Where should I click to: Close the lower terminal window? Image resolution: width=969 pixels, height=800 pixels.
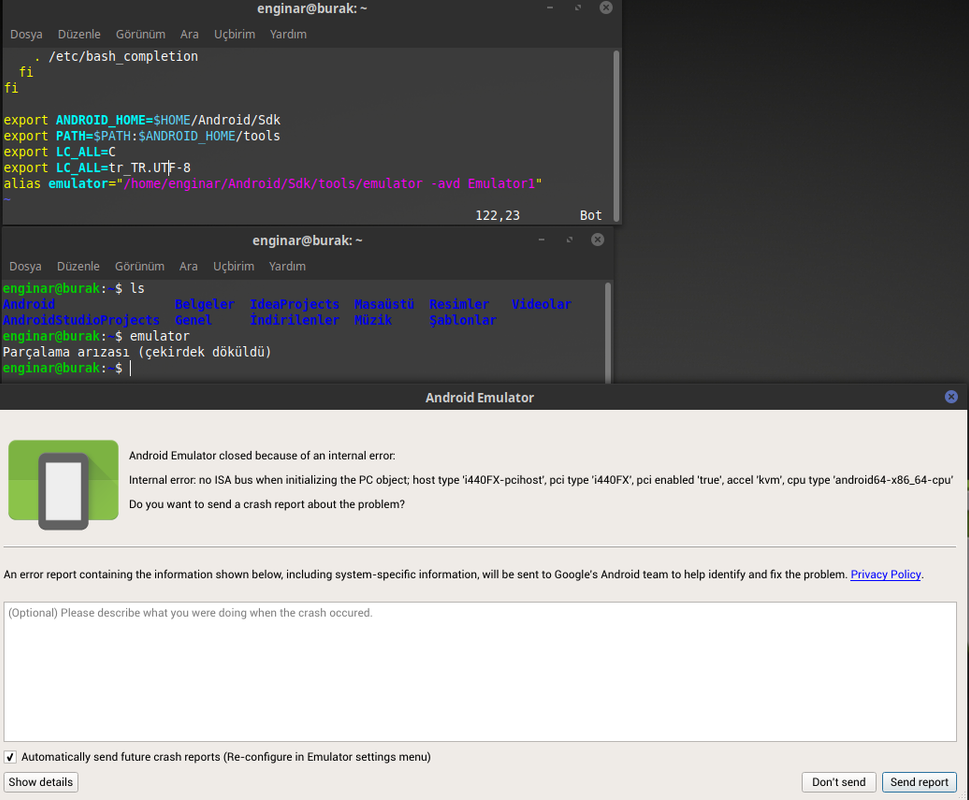click(598, 240)
